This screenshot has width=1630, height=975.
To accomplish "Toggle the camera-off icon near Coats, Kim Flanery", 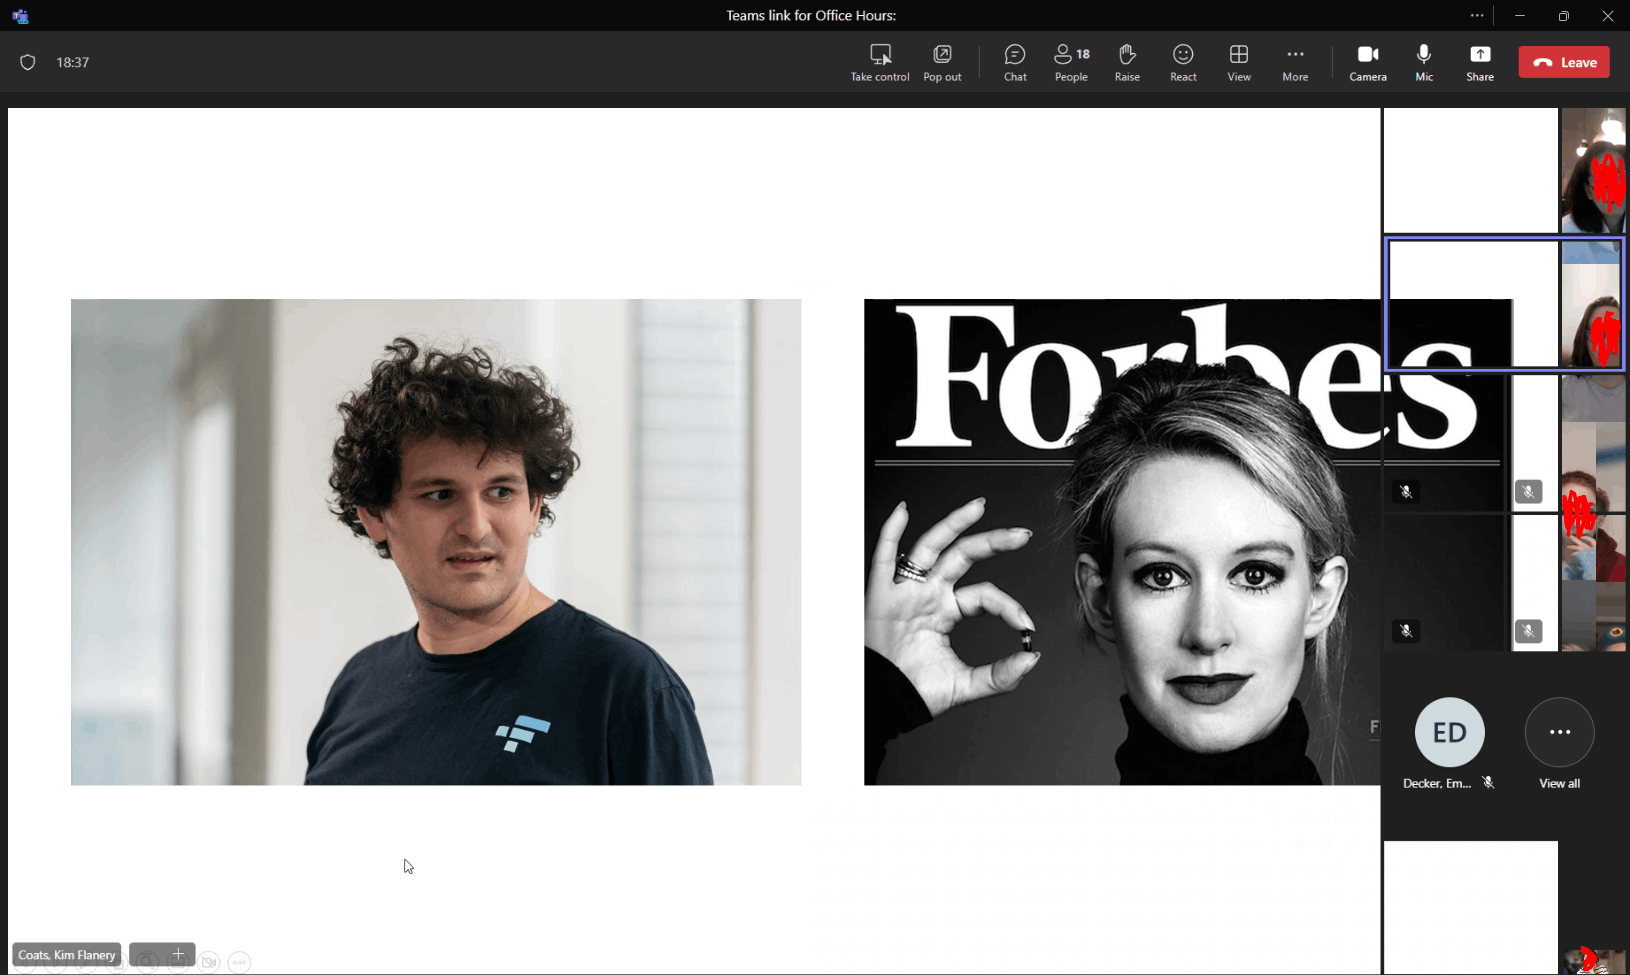I will [x=208, y=961].
